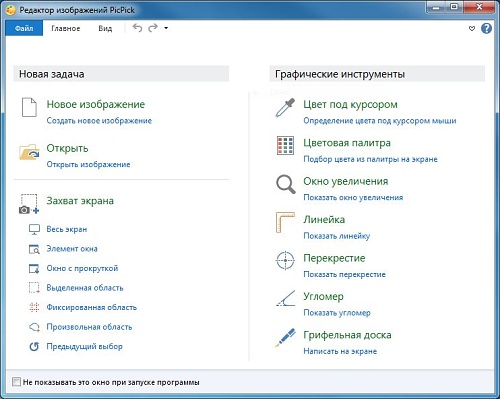The image size is (500, 399).
Task: Click 'Грифельная доска' heading
Action: click(347, 335)
